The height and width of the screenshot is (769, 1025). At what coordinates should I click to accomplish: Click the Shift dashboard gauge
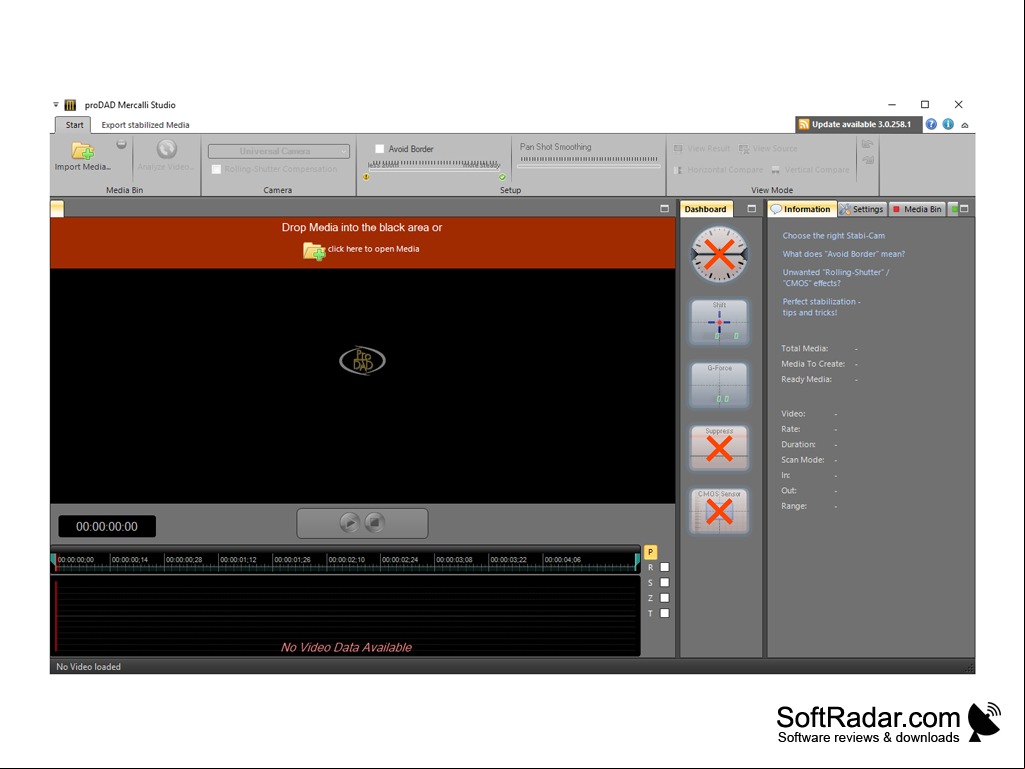click(x=719, y=322)
